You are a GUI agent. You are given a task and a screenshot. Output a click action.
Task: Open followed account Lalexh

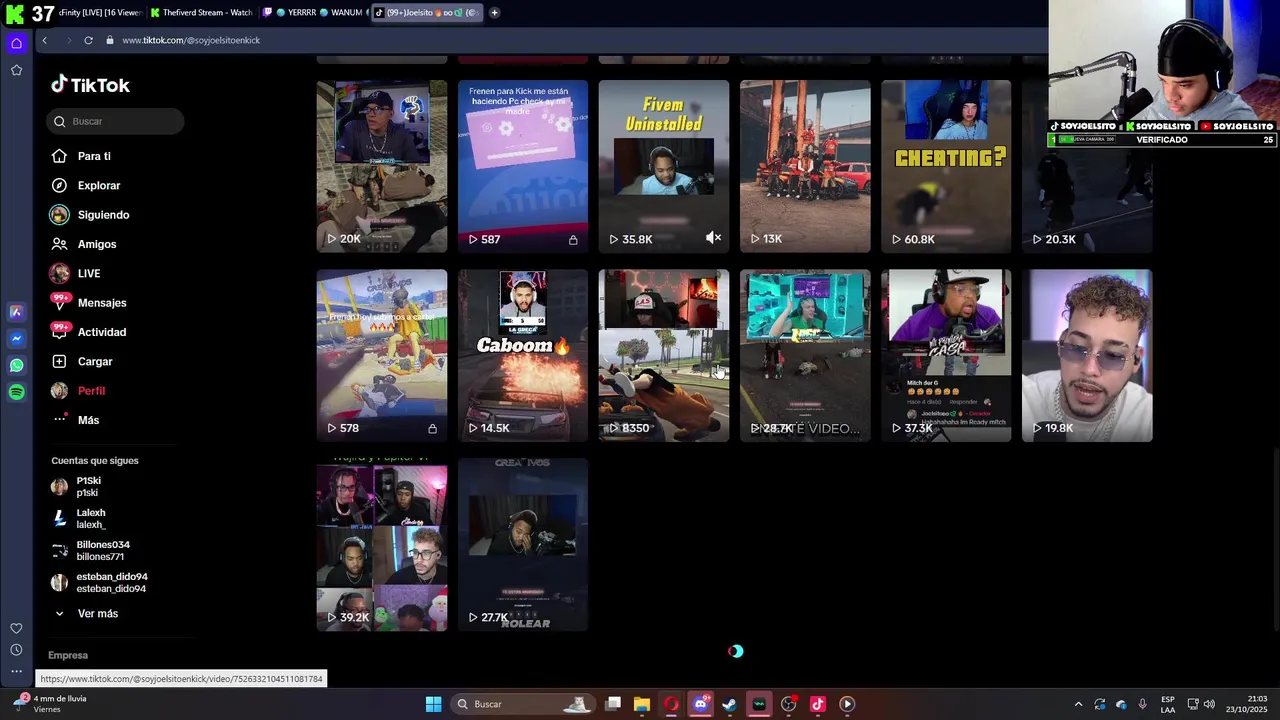pyautogui.click(x=90, y=518)
